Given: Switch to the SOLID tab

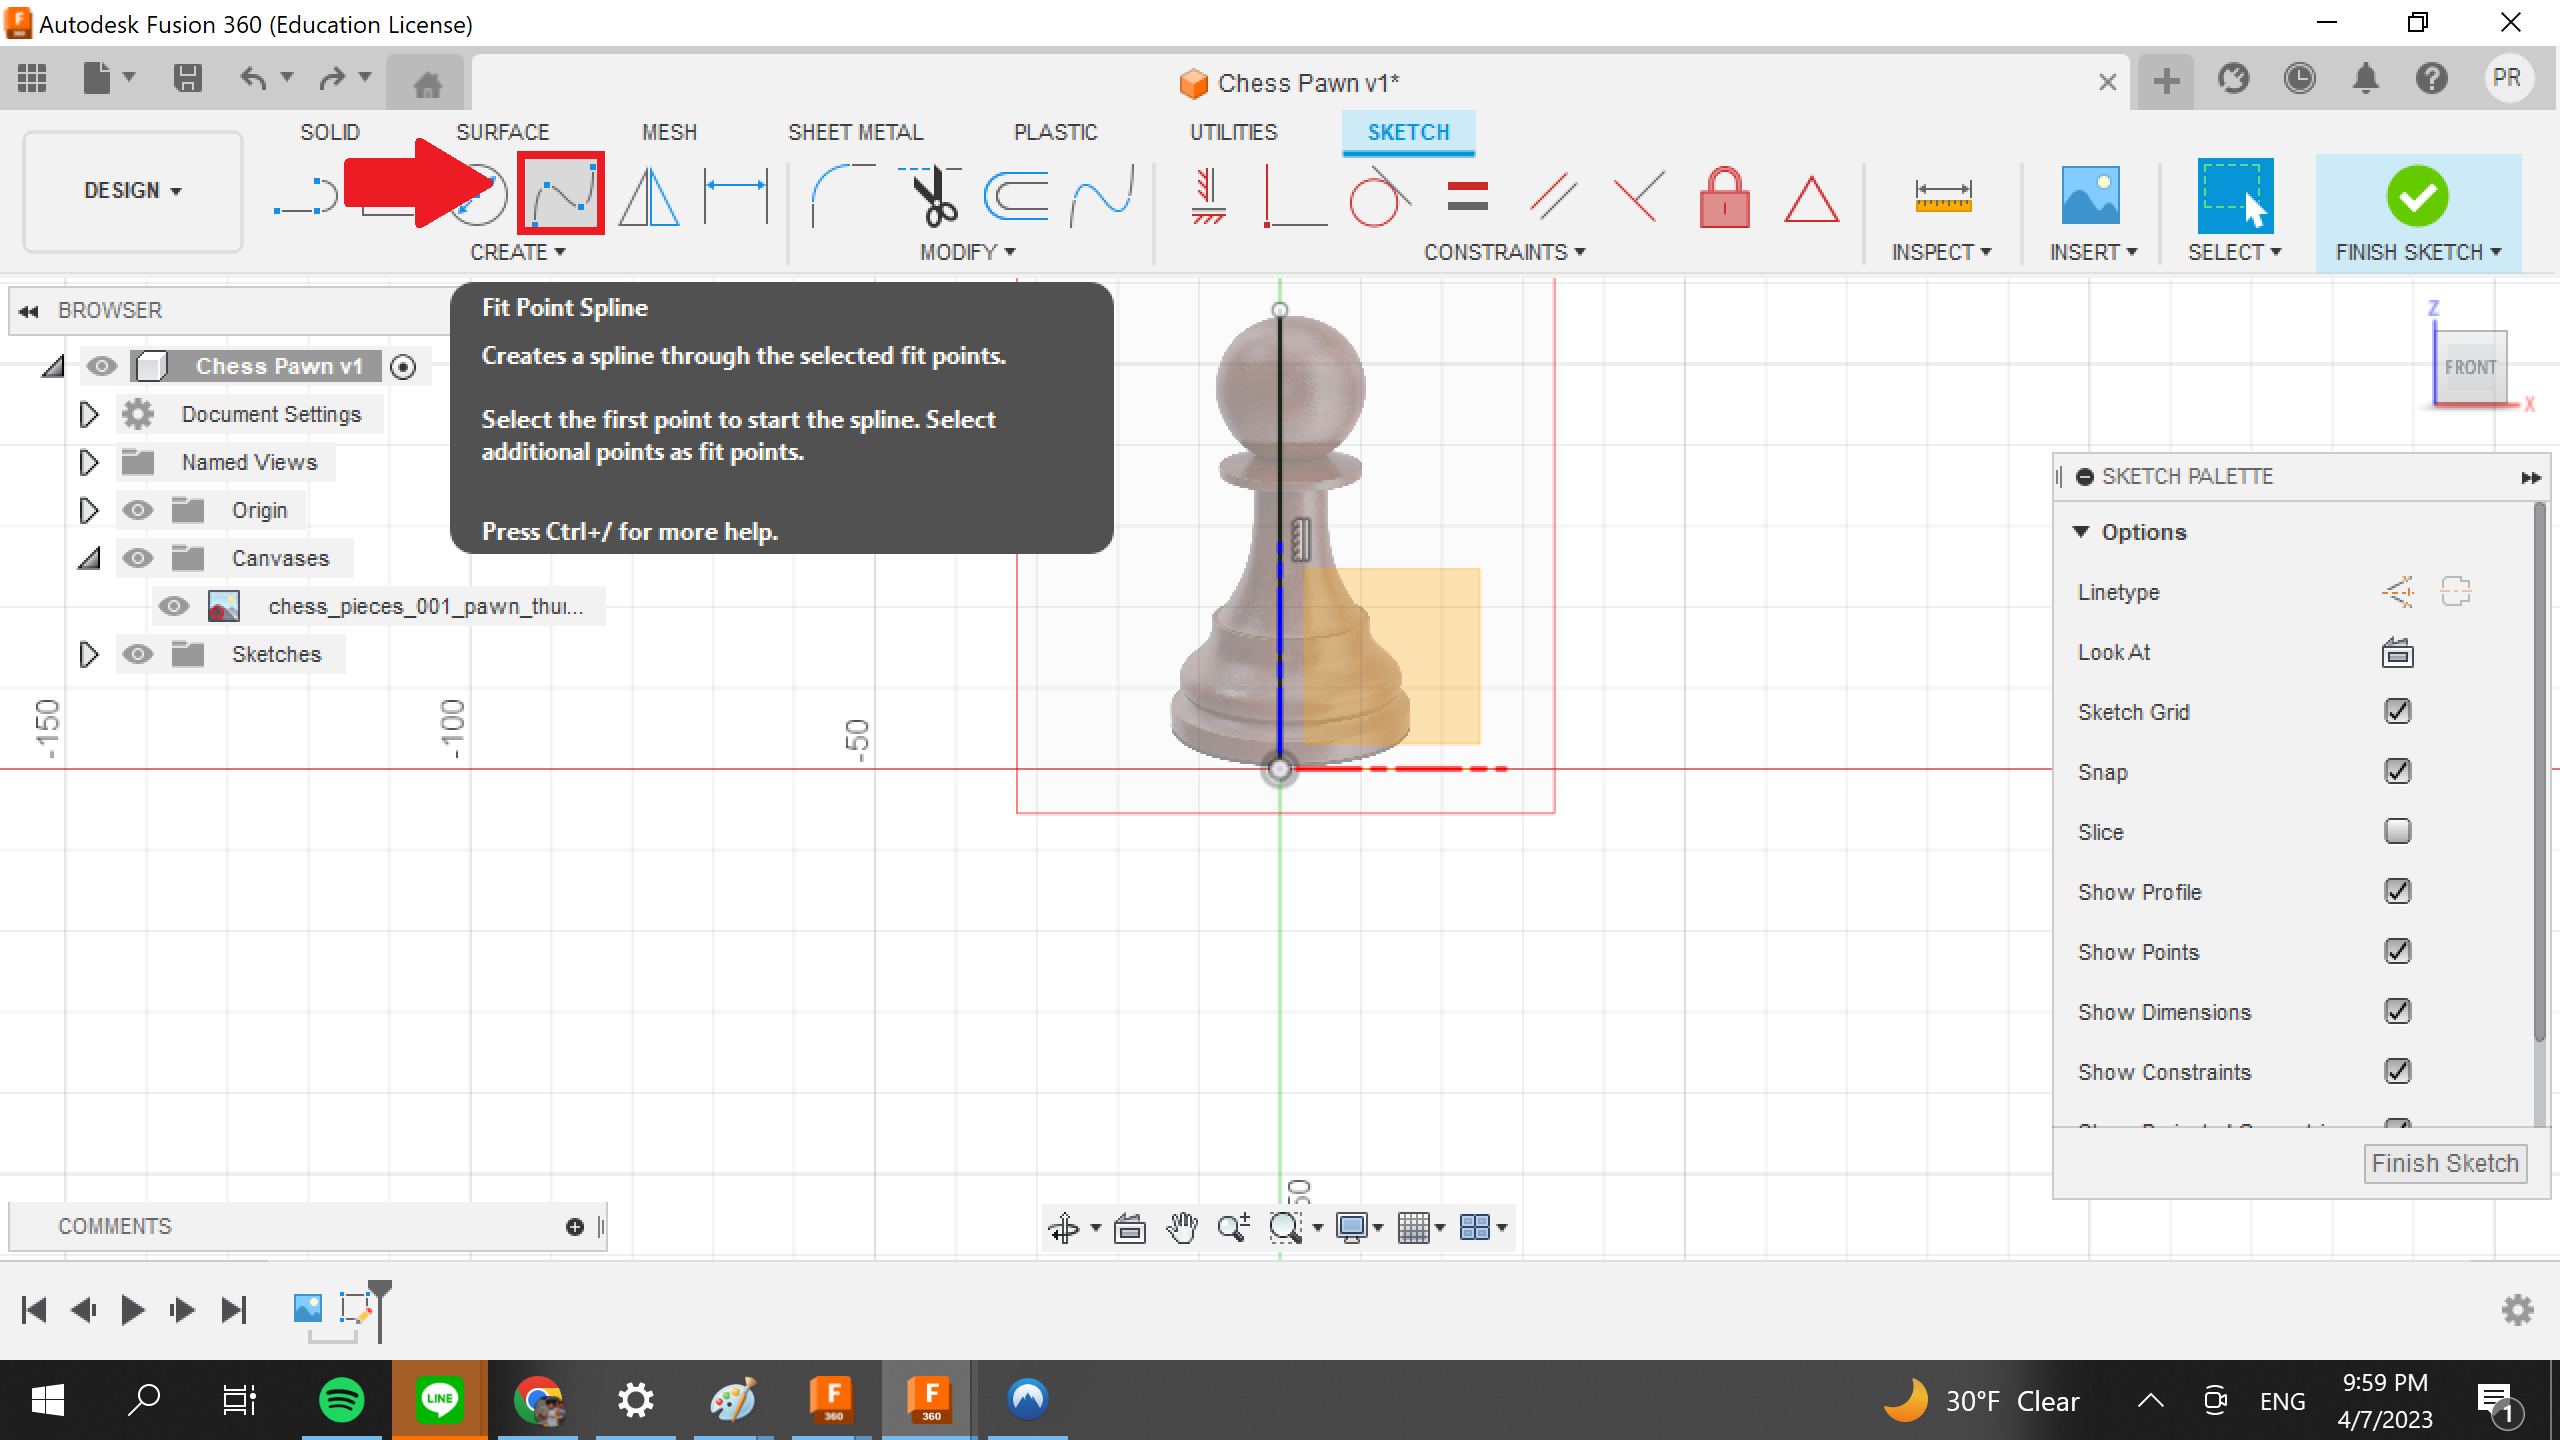Looking at the screenshot, I should (330, 131).
